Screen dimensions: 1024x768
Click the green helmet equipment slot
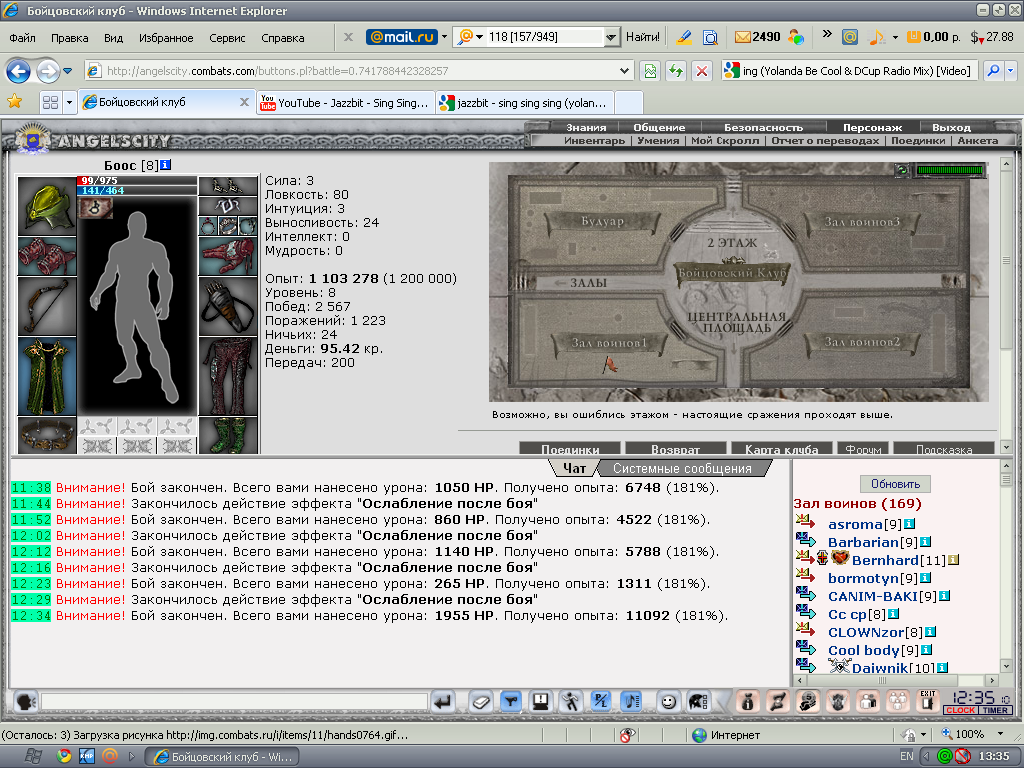point(47,206)
